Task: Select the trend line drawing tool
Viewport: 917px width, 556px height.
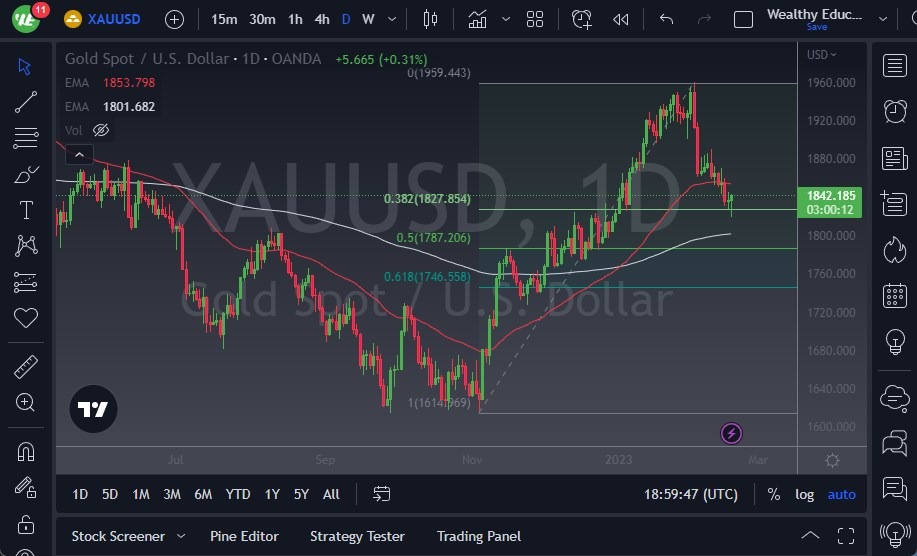Action: point(26,102)
